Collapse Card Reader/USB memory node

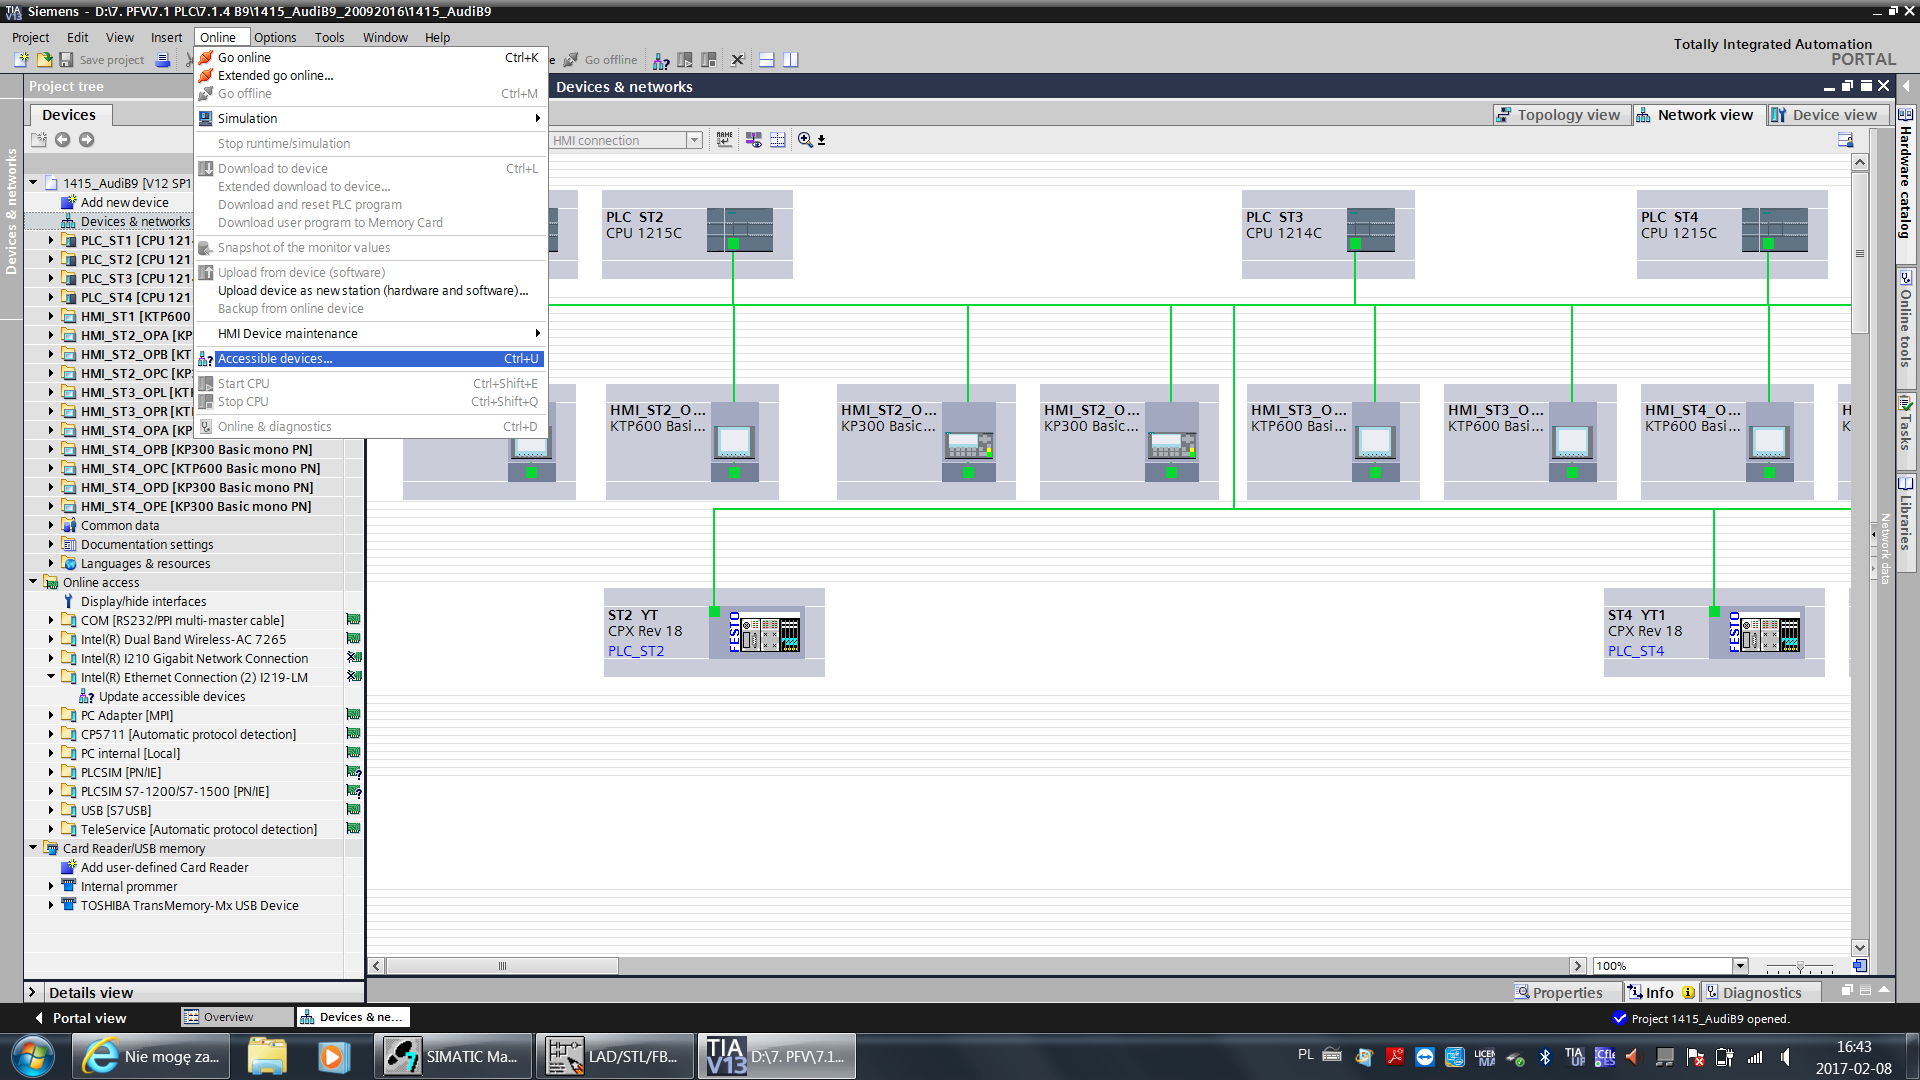pos(33,848)
